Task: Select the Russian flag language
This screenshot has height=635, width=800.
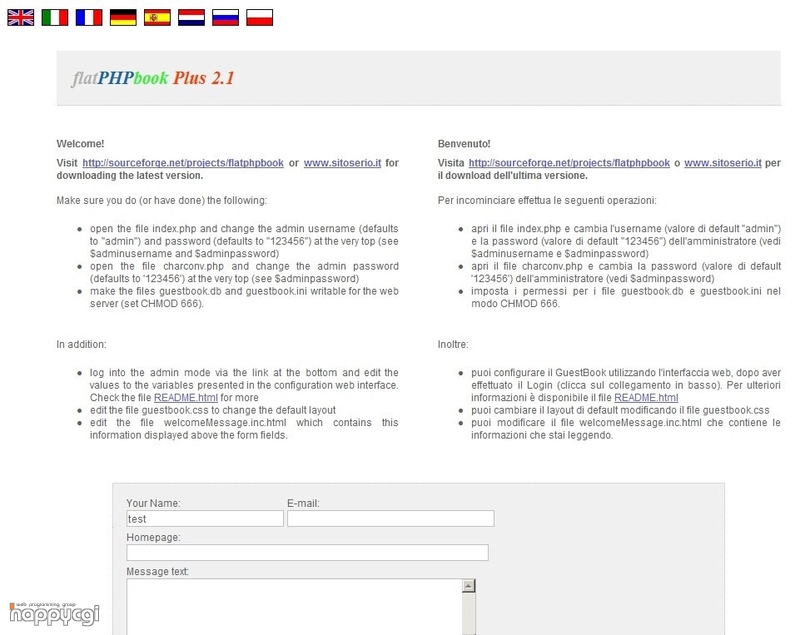Action: (x=226, y=17)
